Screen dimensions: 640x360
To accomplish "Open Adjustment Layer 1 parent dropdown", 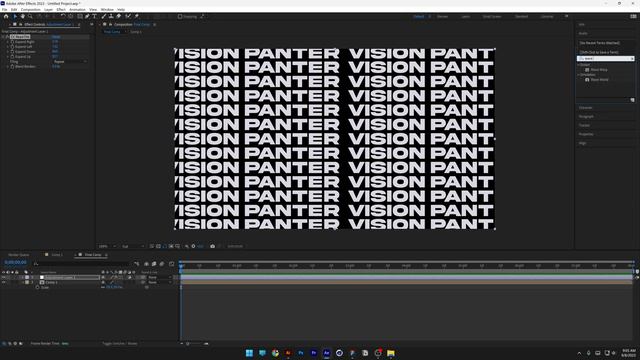I will tap(160, 278).
